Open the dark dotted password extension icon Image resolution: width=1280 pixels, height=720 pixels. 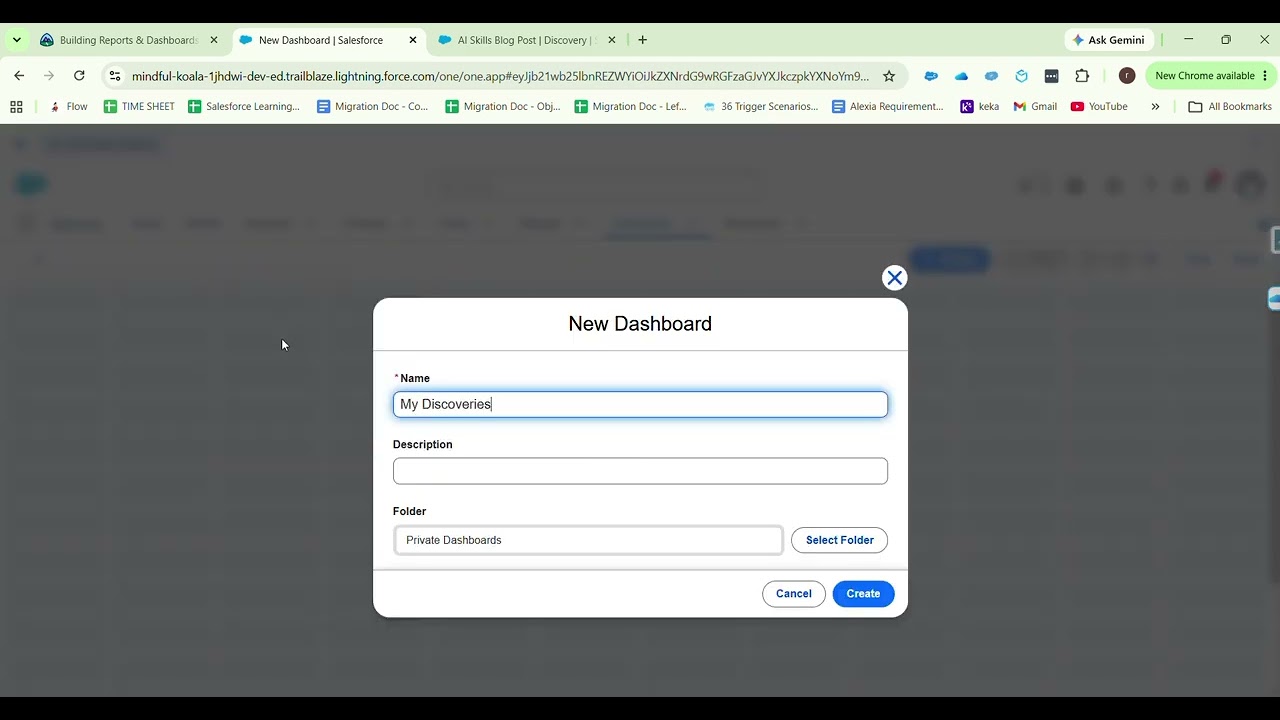(x=1051, y=76)
